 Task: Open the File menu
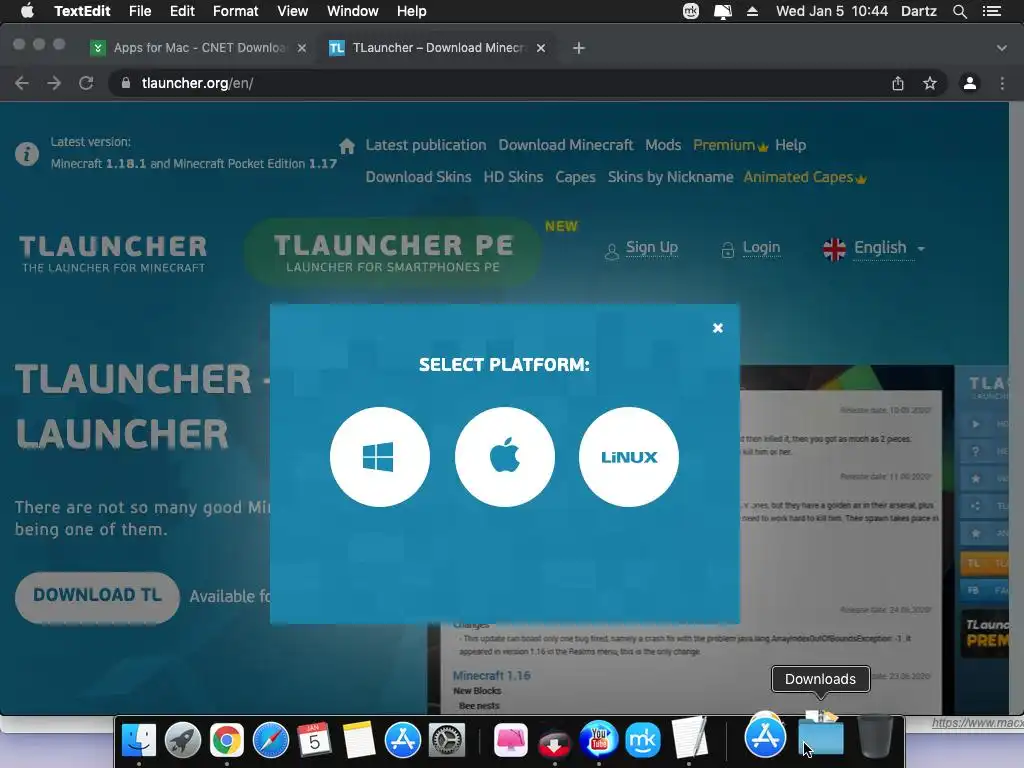(x=140, y=11)
